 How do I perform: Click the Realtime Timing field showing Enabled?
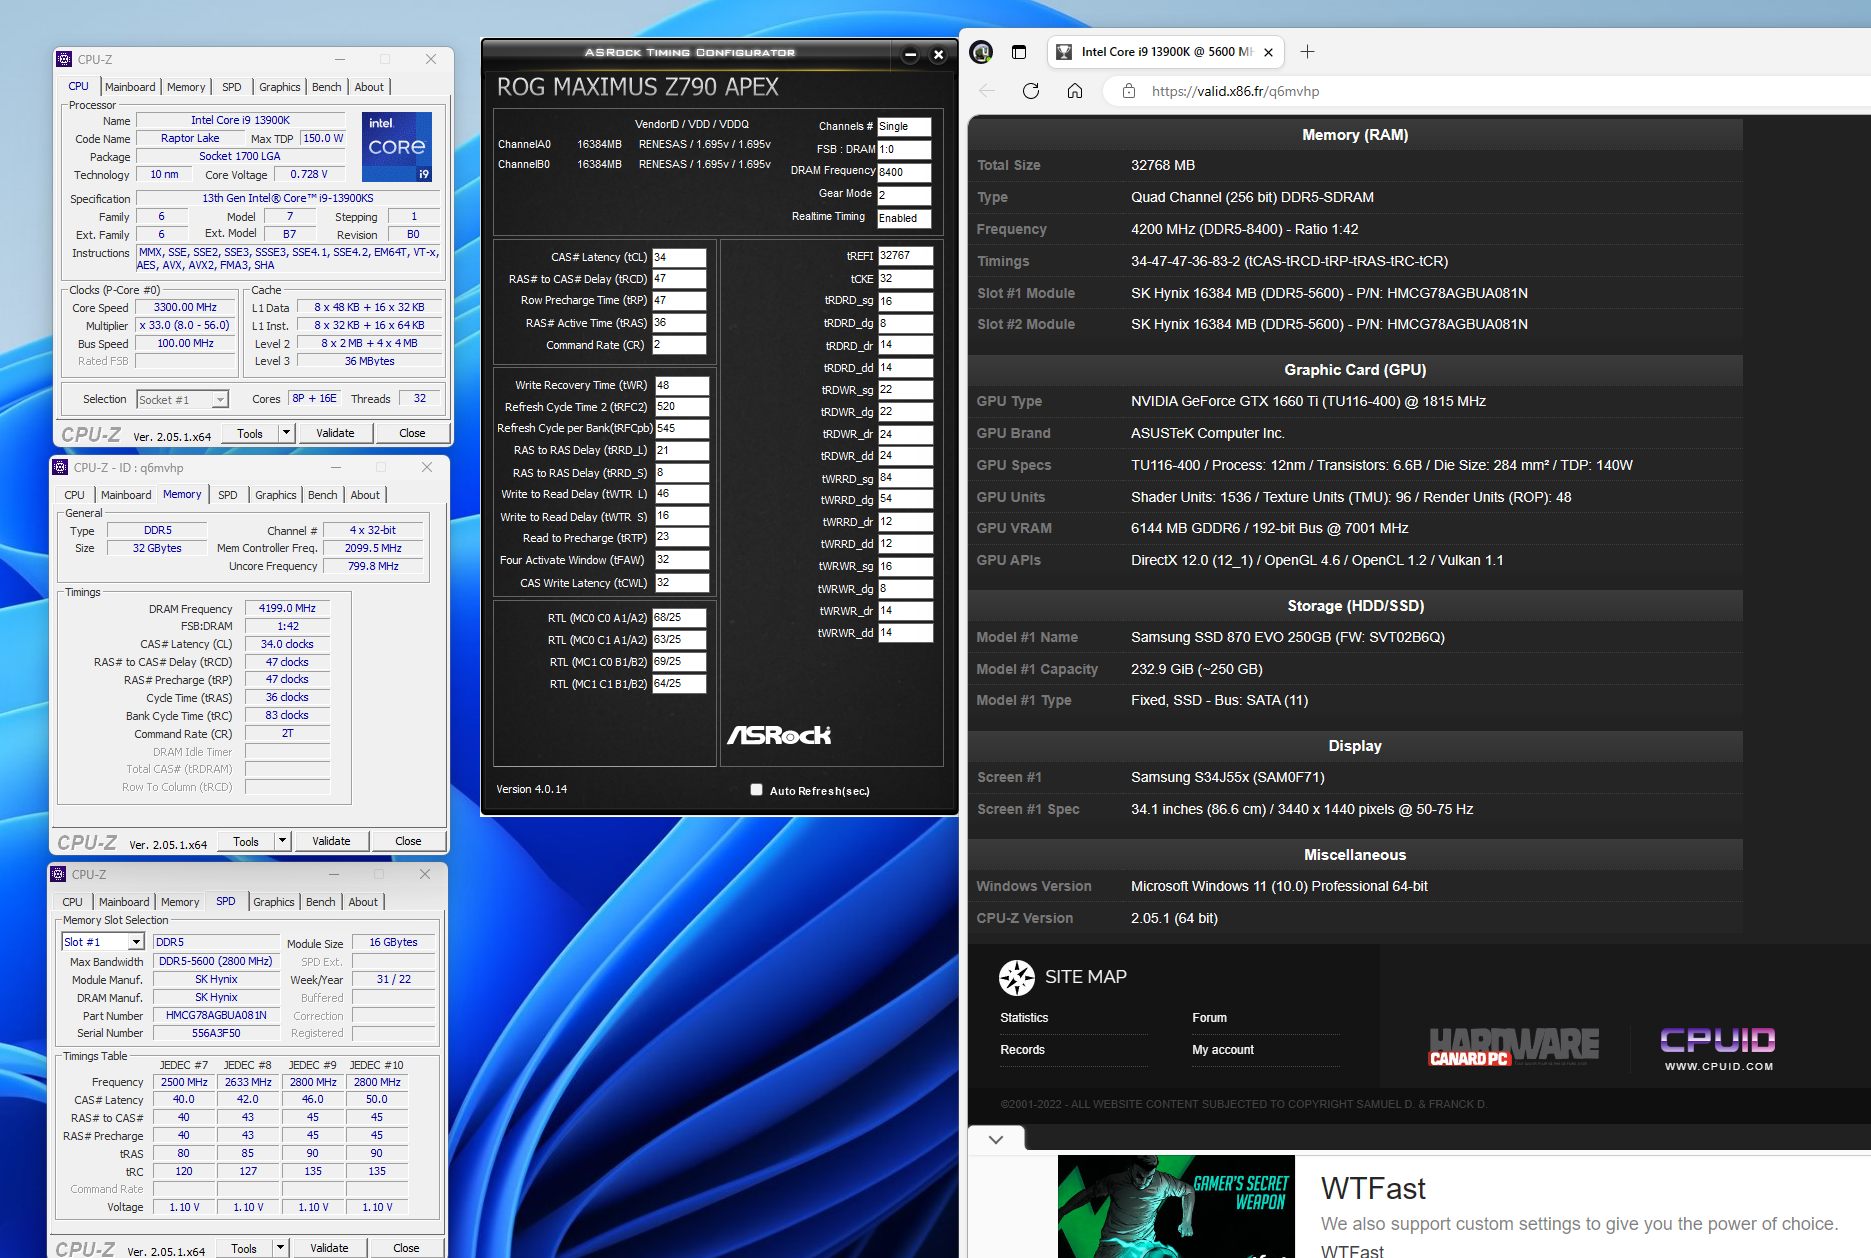tap(904, 218)
